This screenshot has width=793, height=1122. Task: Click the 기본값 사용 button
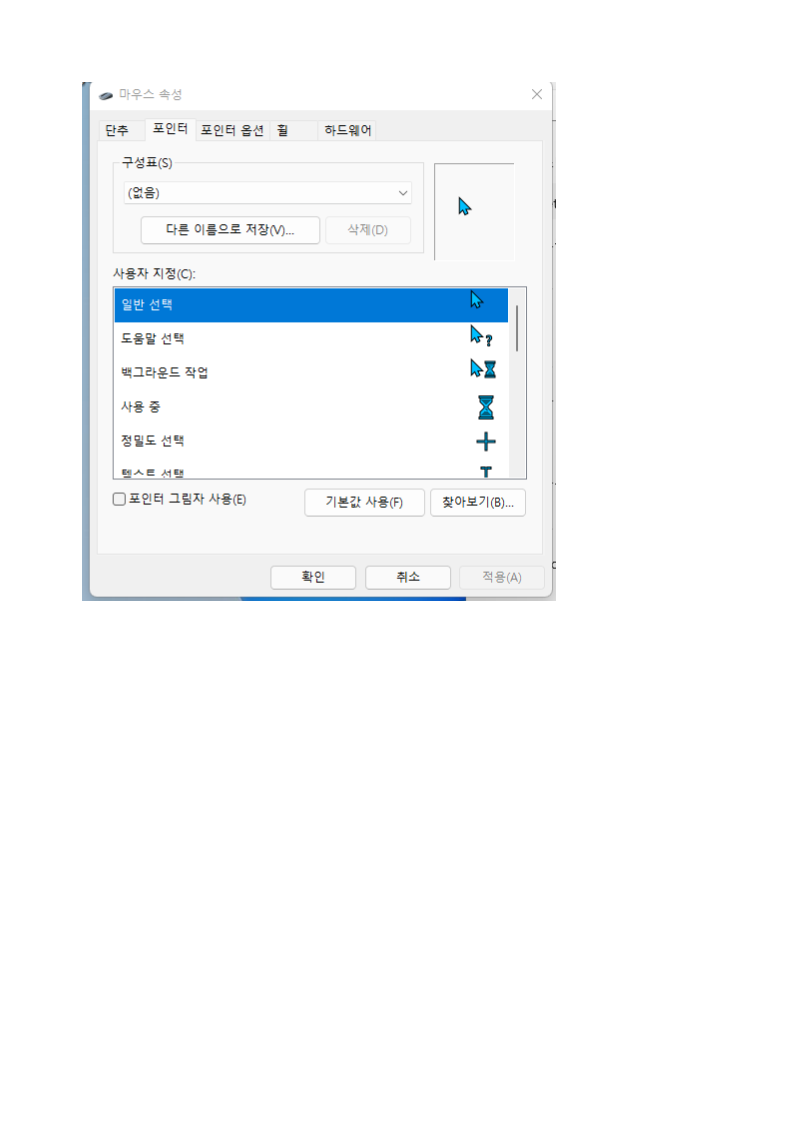tap(364, 502)
